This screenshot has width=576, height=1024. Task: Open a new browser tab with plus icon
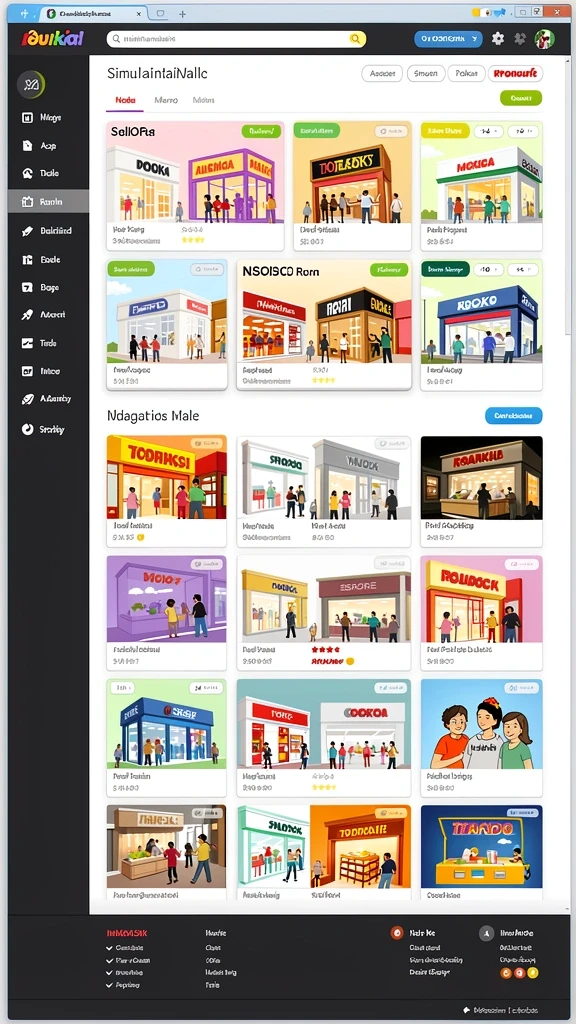tap(182, 14)
